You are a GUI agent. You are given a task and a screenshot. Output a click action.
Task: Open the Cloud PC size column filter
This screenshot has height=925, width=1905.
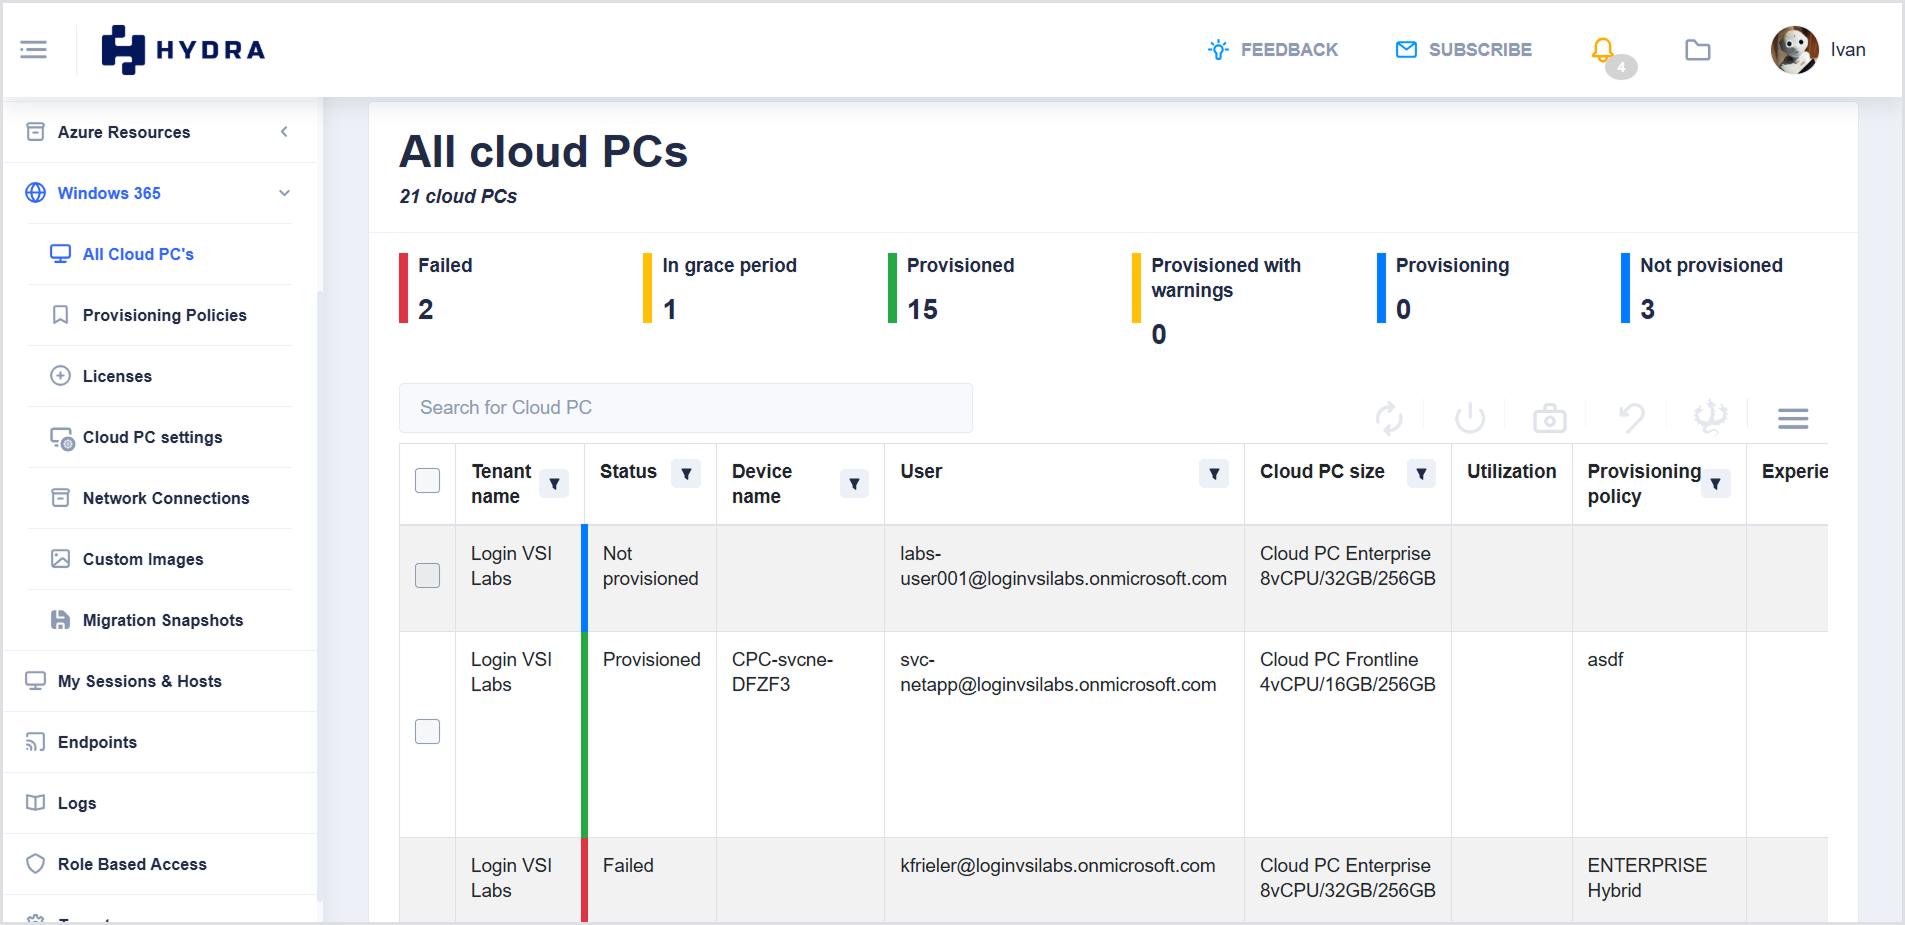(1421, 473)
